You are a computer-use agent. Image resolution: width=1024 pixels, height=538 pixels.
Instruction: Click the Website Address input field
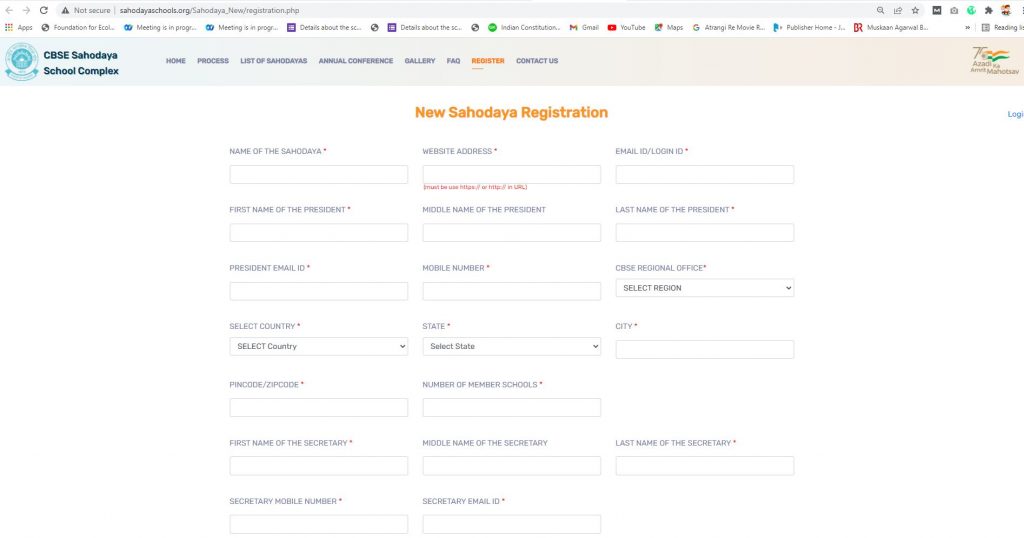511,174
